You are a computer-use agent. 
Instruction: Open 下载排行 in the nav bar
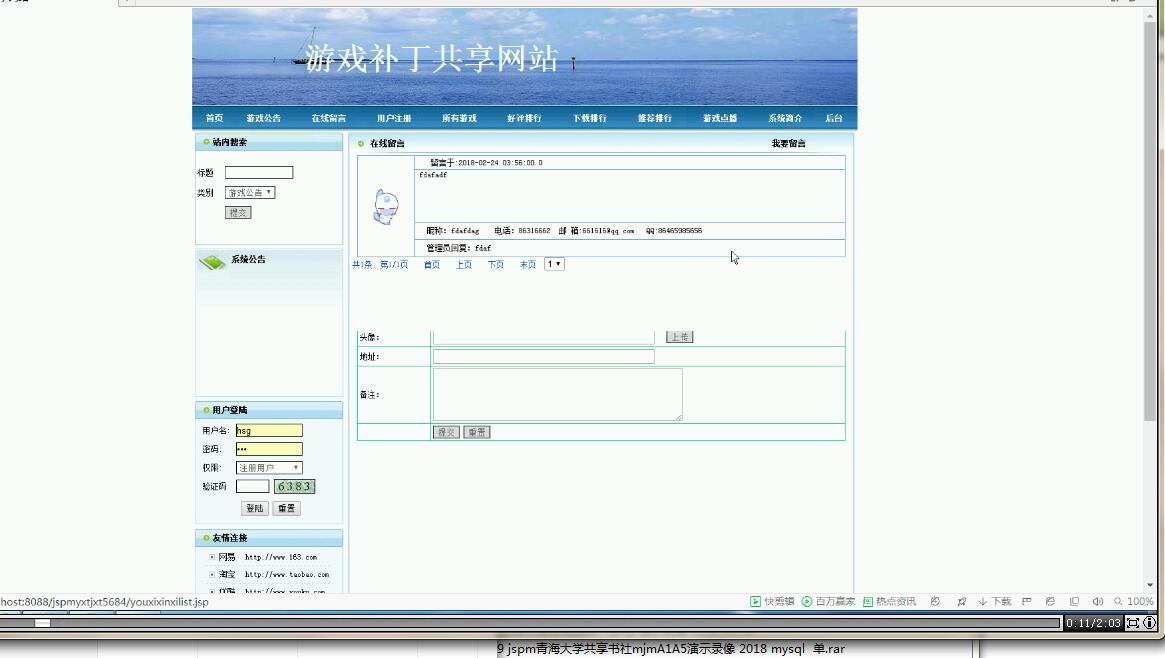pyautogui.click(x=589, y=118)
